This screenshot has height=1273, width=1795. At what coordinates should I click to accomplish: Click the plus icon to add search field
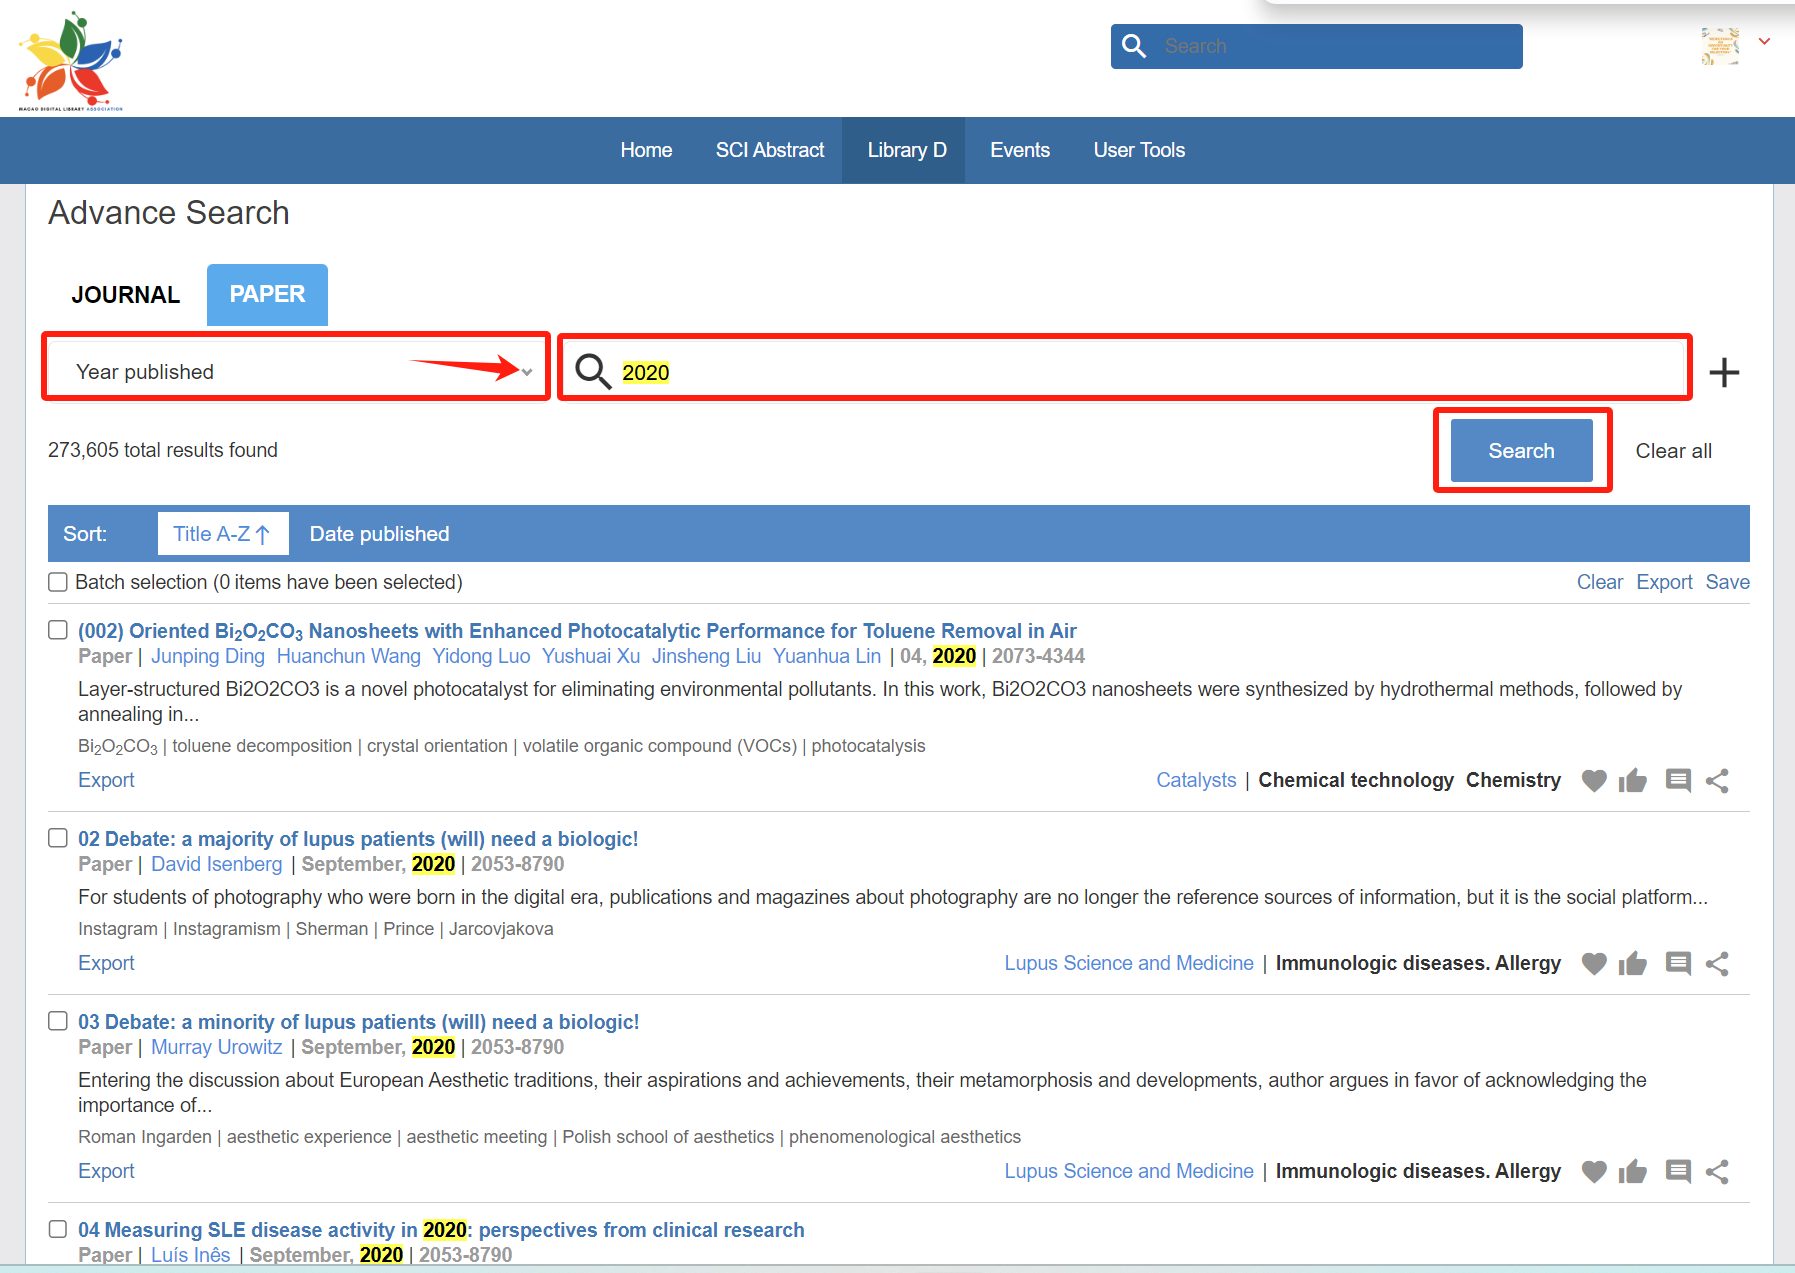click(1724, 373)
